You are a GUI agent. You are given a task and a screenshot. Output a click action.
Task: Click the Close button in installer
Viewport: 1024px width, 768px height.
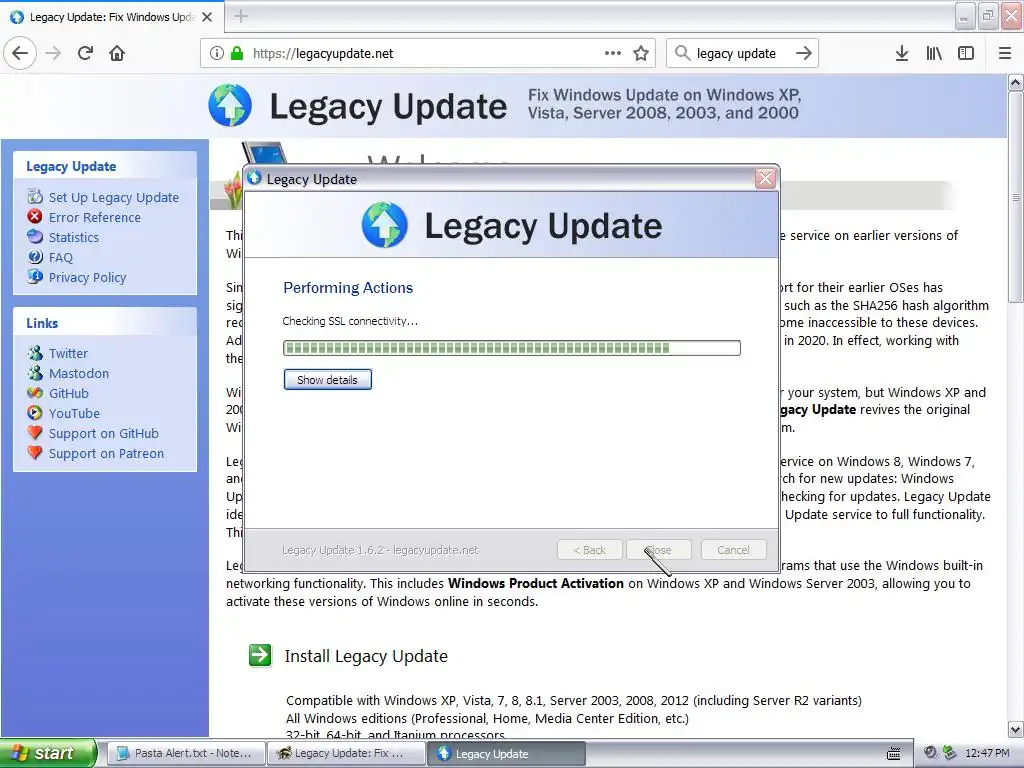point(659,550)
